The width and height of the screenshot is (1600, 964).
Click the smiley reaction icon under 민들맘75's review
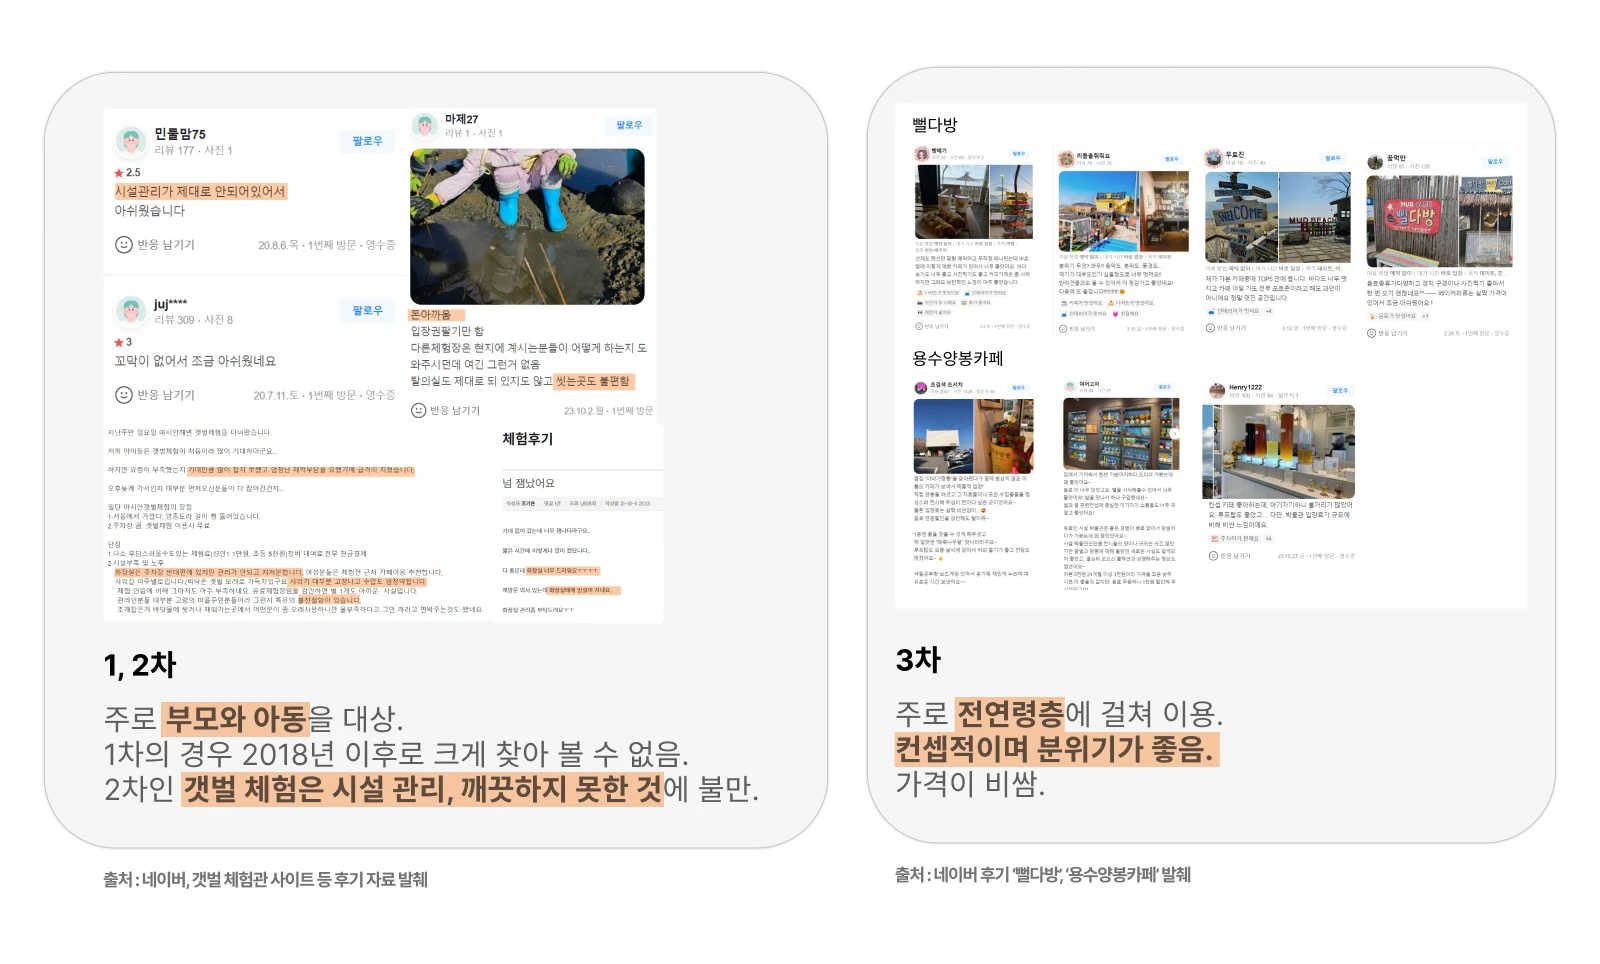click(x=124, y=244)
